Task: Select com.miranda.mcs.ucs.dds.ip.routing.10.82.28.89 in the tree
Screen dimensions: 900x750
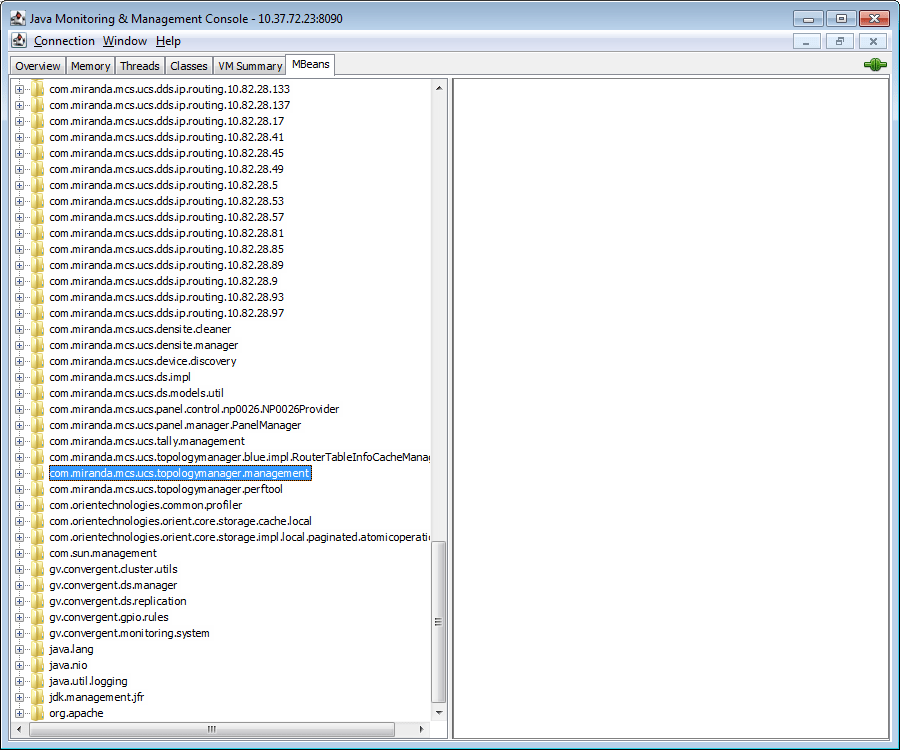Action: click(x=166, y=265)
